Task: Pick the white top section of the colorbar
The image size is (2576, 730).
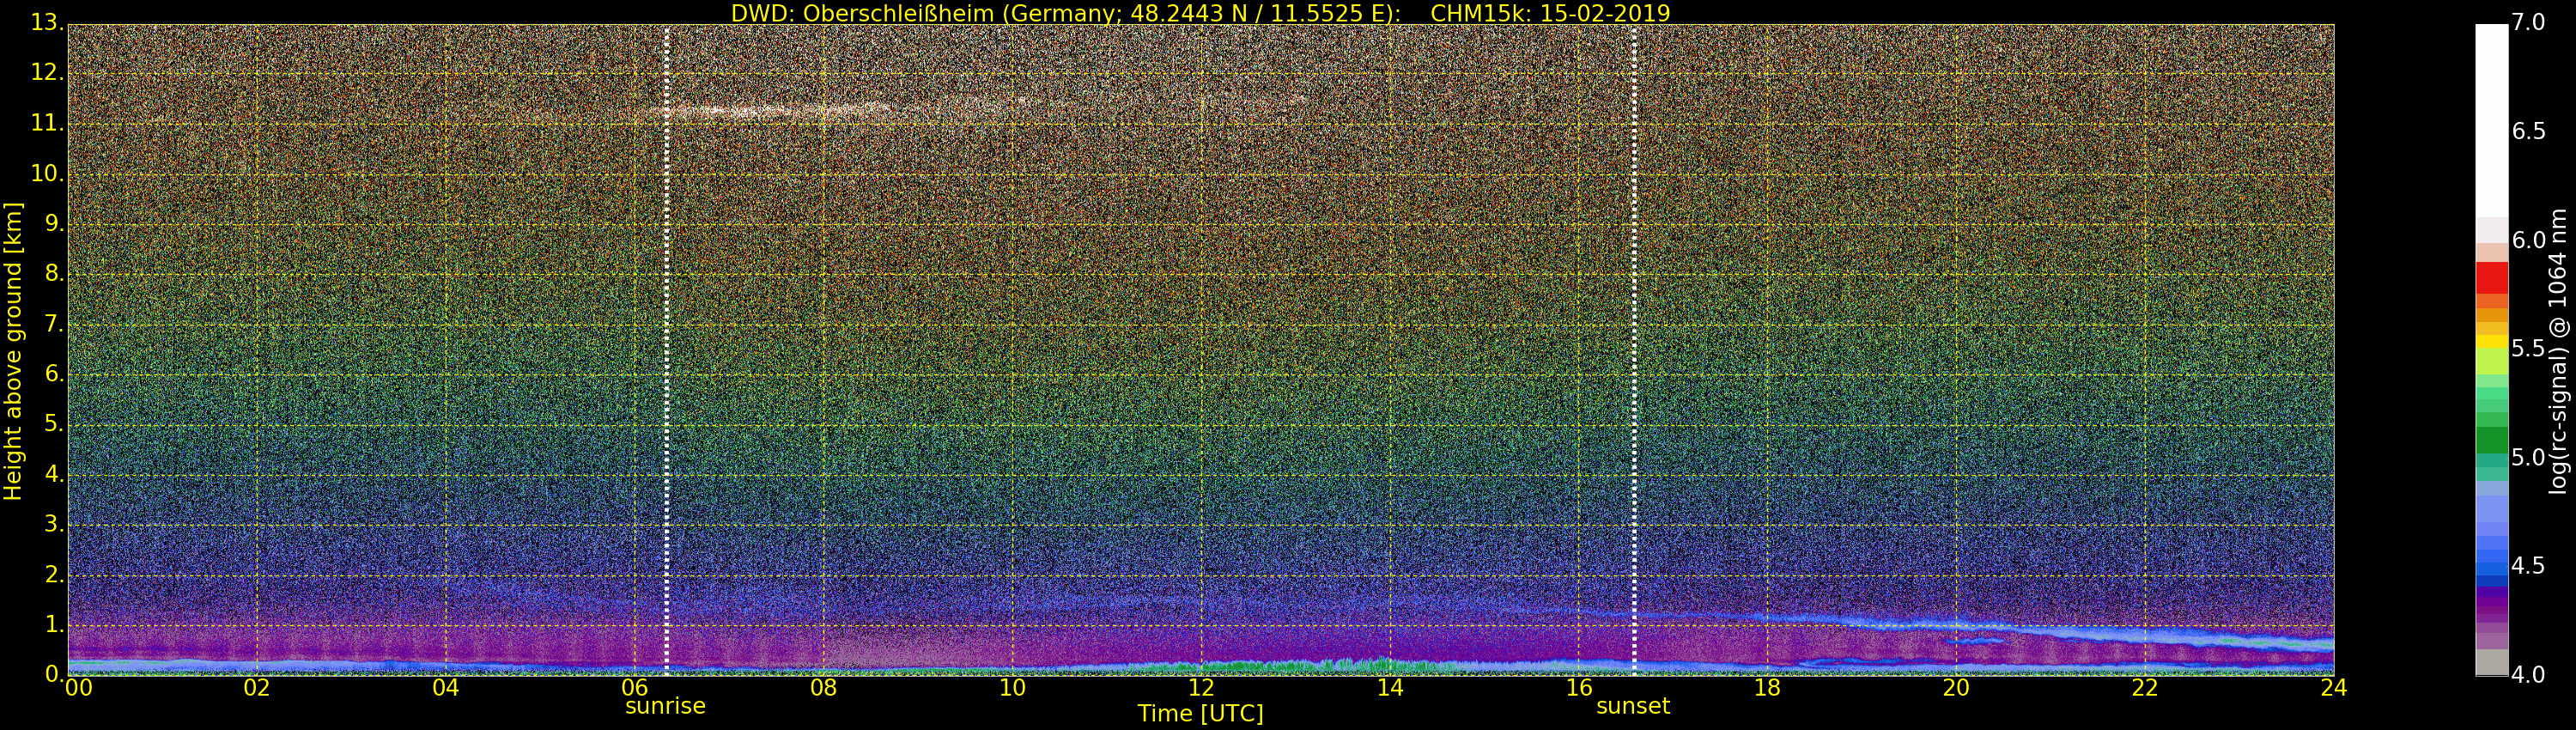Action: tap(2491, 120)
